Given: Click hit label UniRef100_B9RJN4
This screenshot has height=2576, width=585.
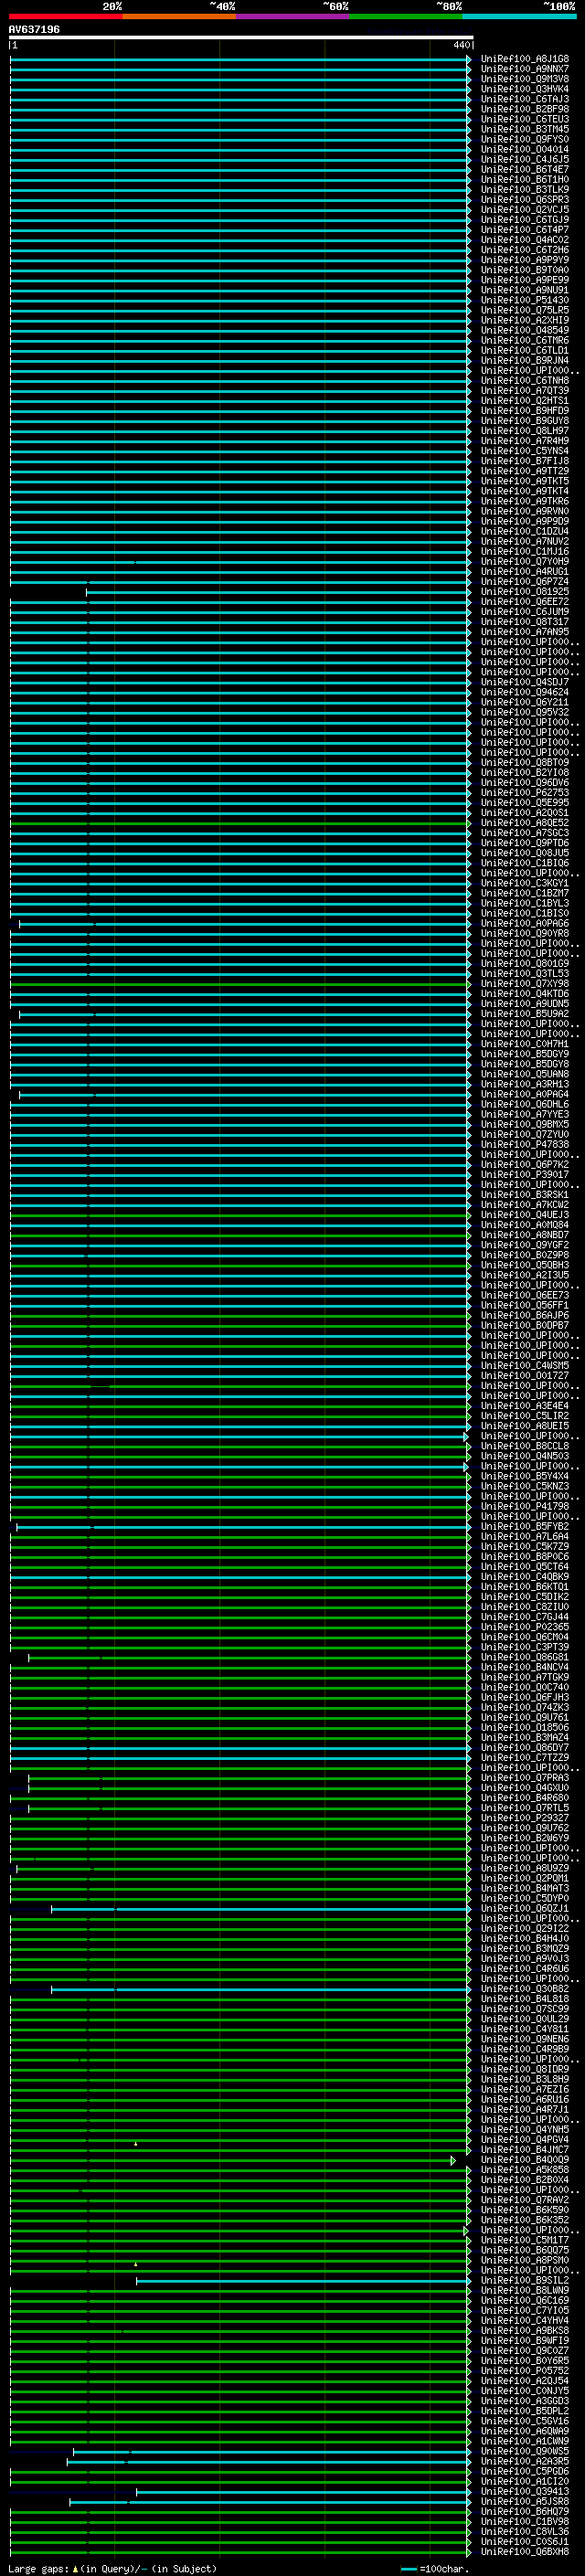Looking at the screenshot, I should click(525, 360).
